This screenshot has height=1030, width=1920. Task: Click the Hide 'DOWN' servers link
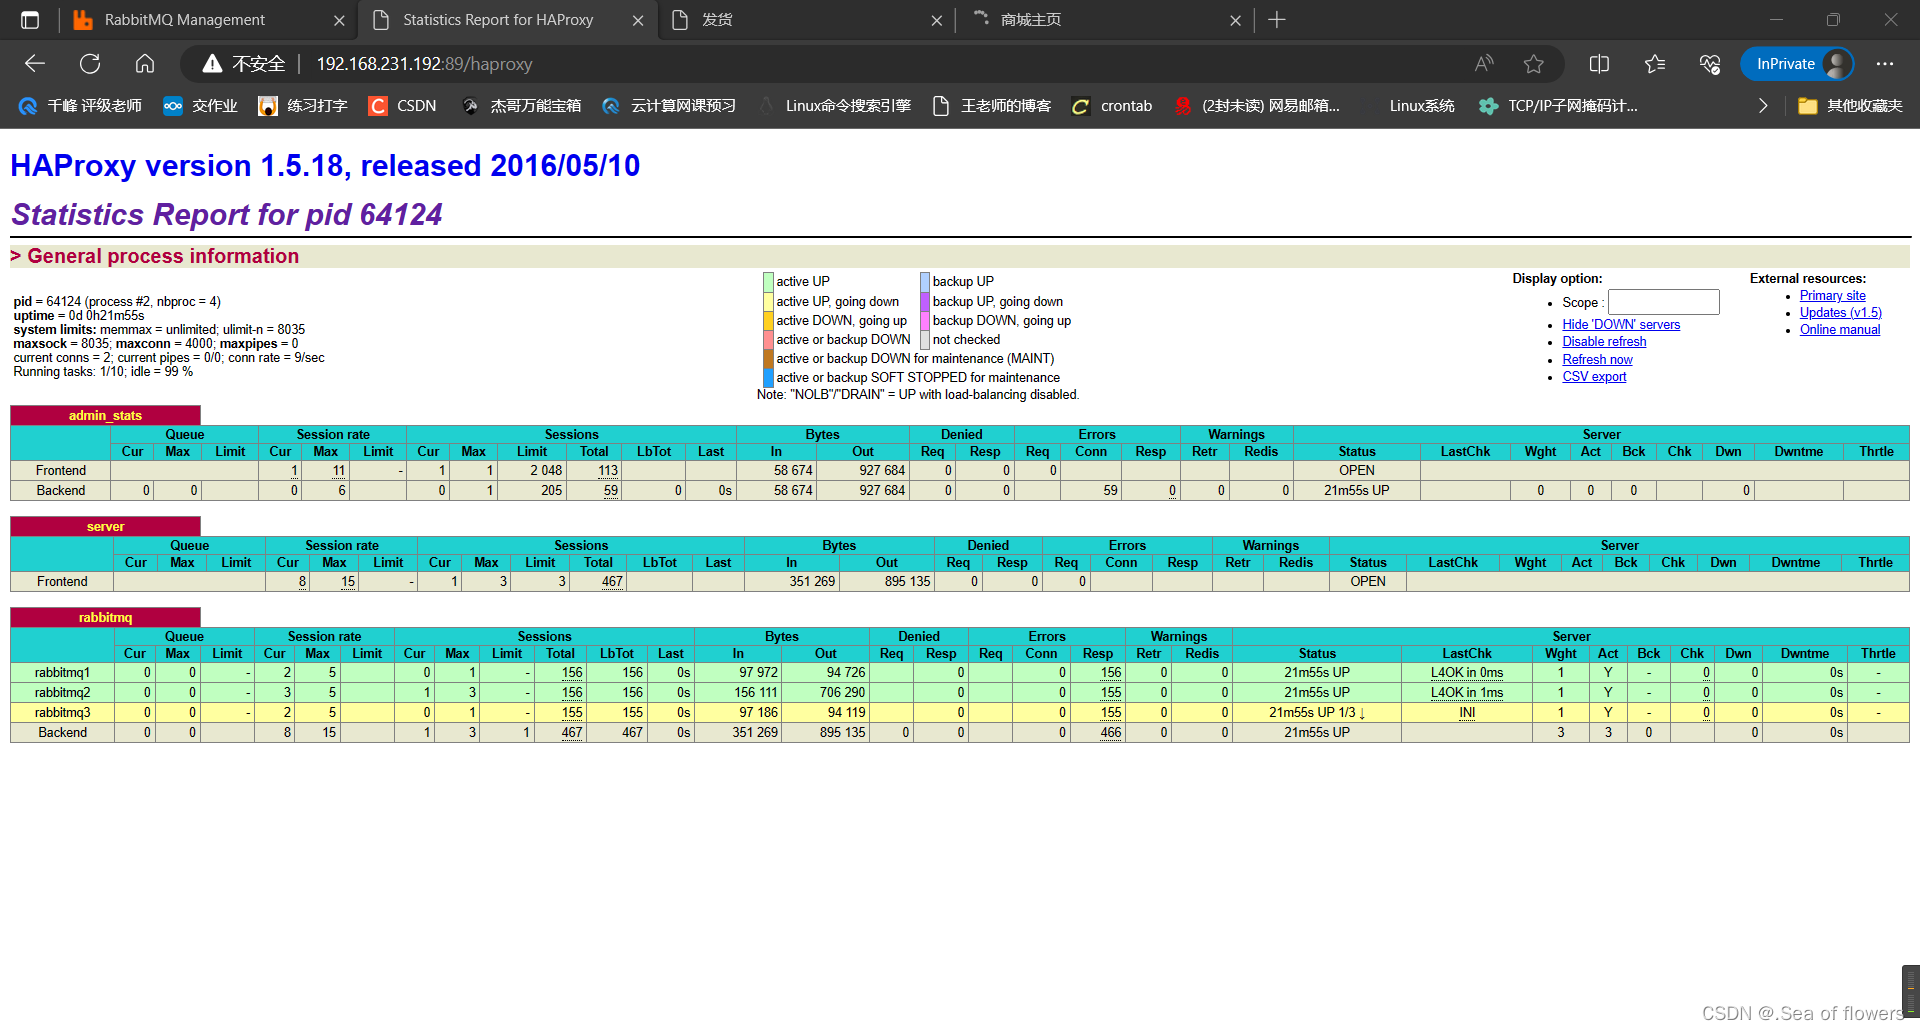[x=1621, y=325]
